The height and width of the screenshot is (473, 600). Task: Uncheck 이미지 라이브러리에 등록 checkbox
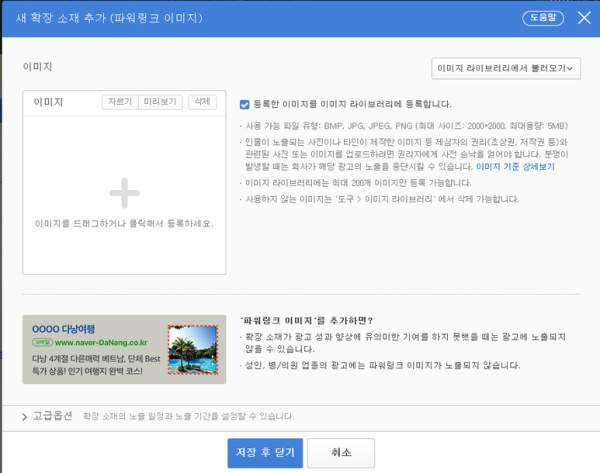[245, 104]
